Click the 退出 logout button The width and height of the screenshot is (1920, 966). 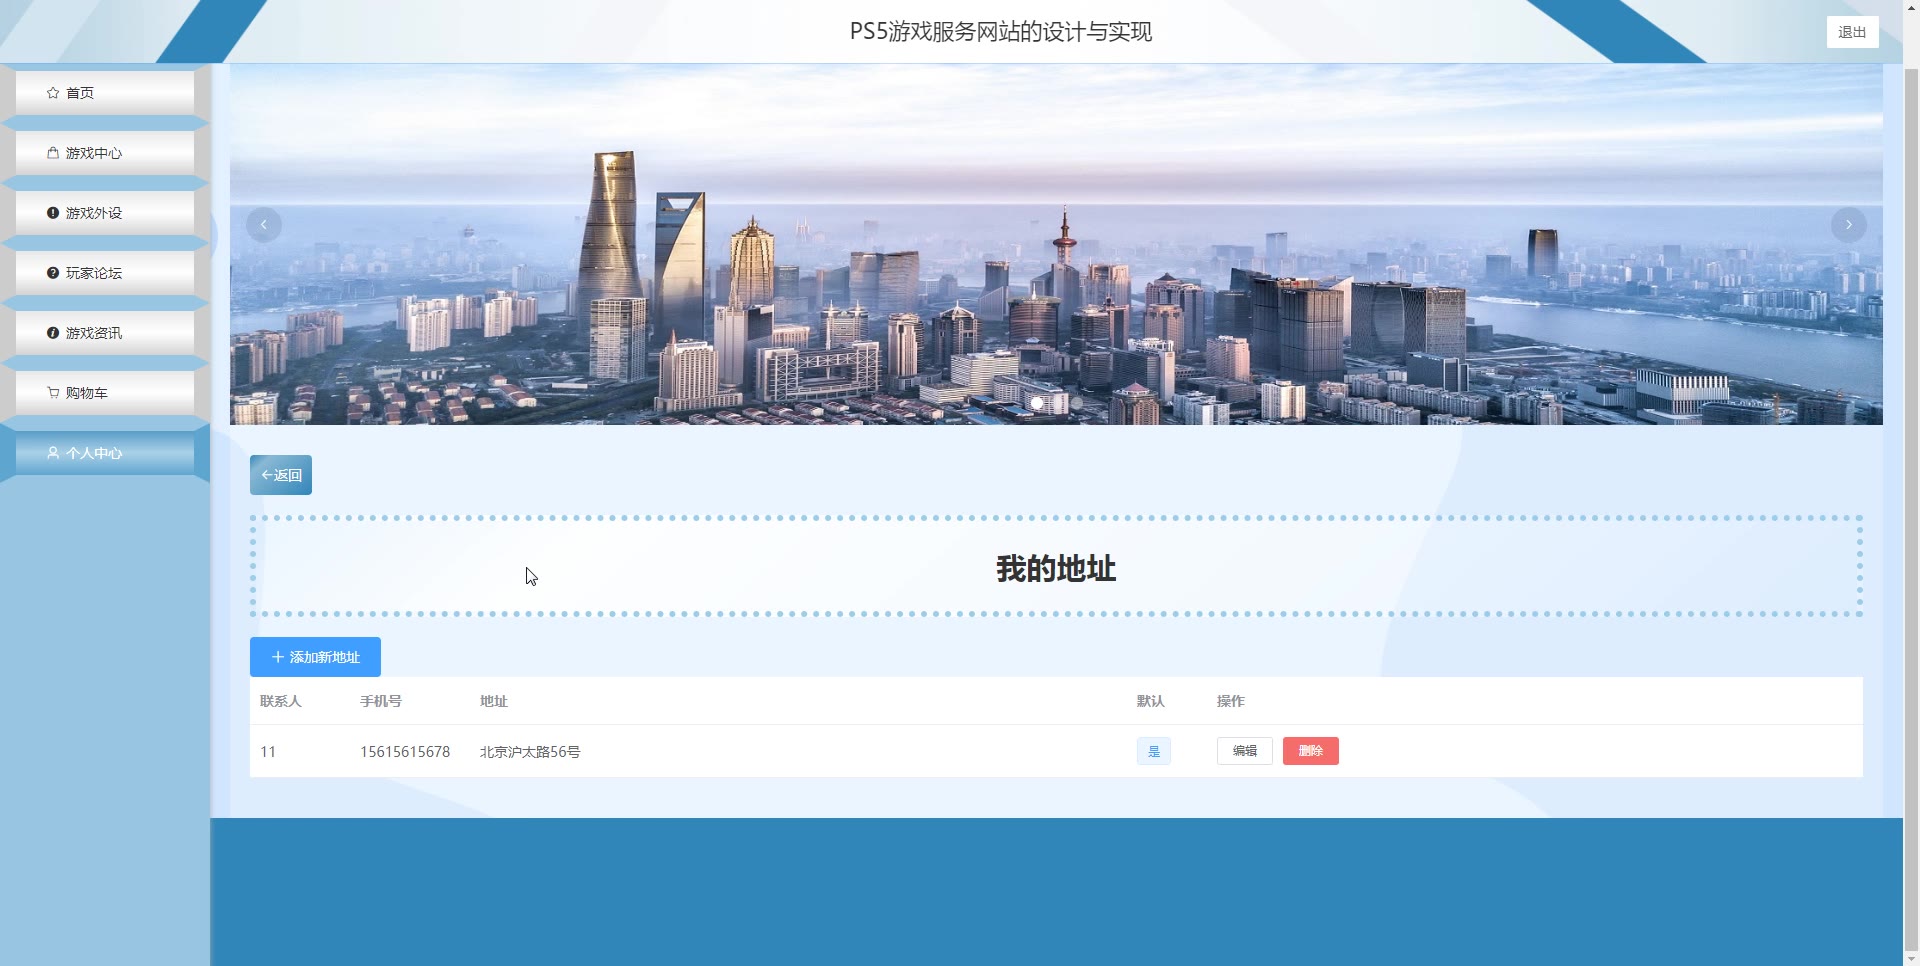point(1852,32)
